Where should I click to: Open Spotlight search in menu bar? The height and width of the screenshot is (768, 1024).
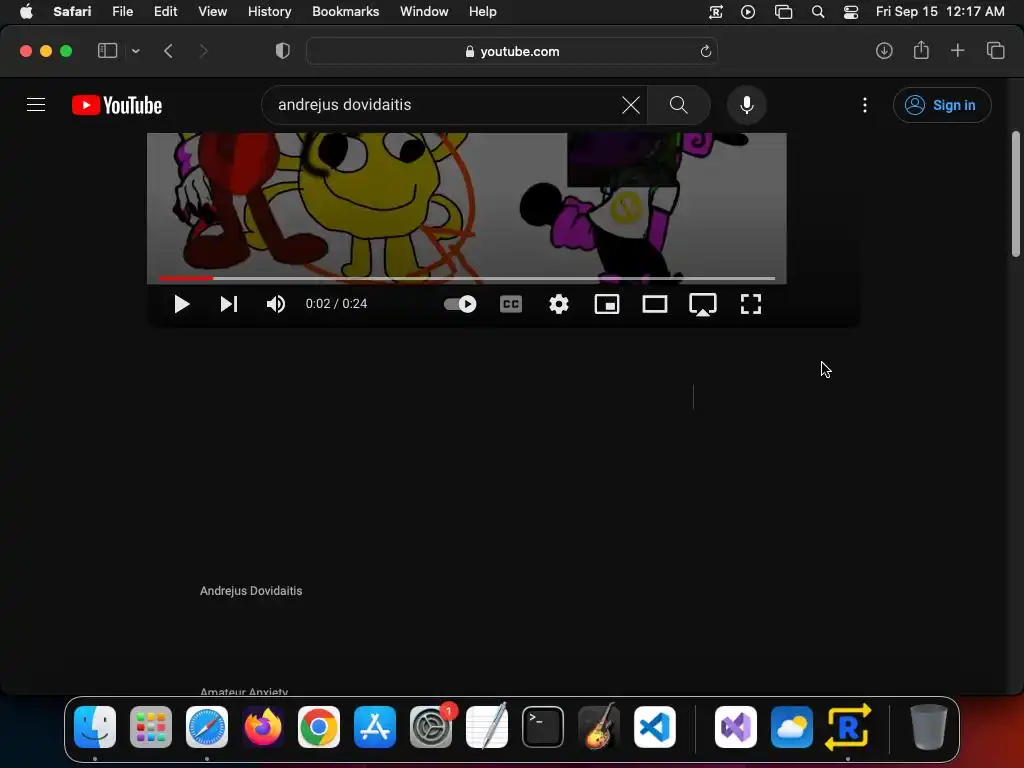click(818, 12)
